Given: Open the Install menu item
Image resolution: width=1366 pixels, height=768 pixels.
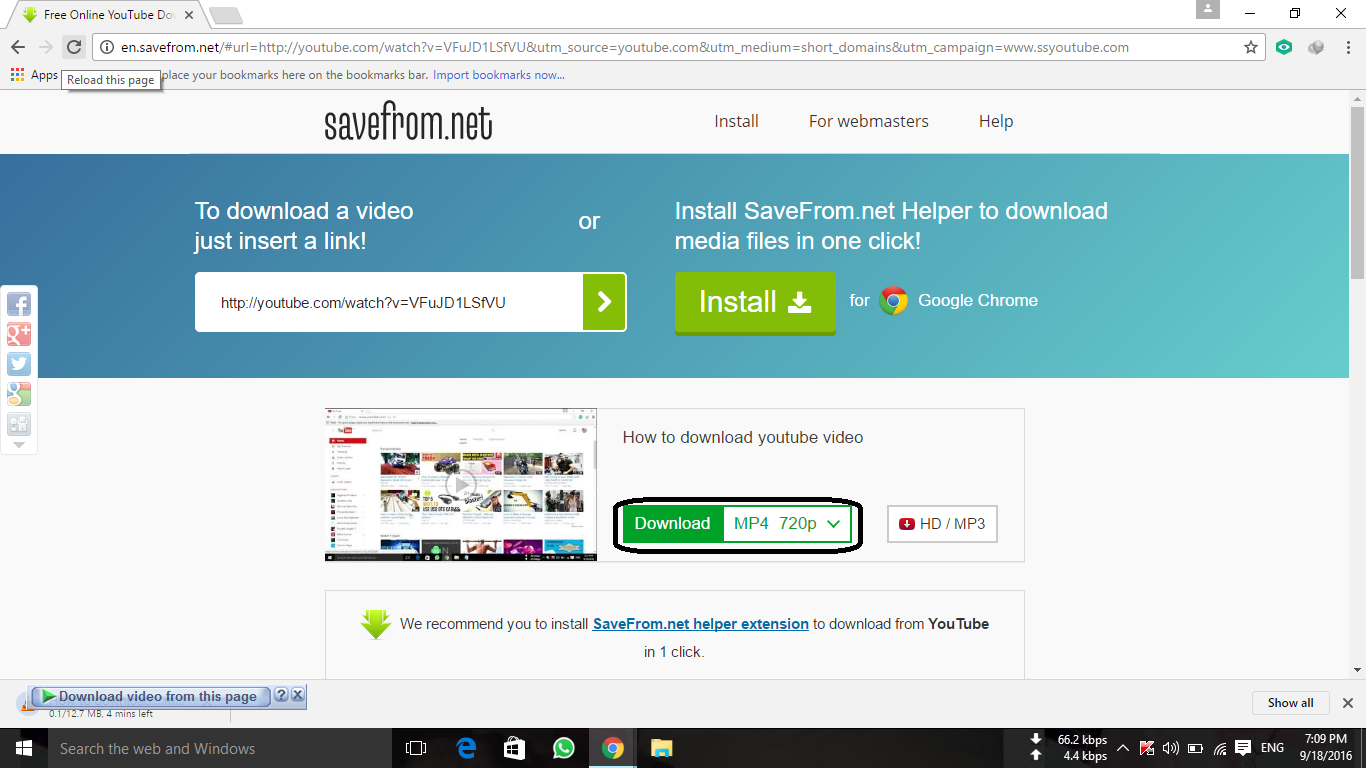Looking at the screenshot, I should point(736,121).
